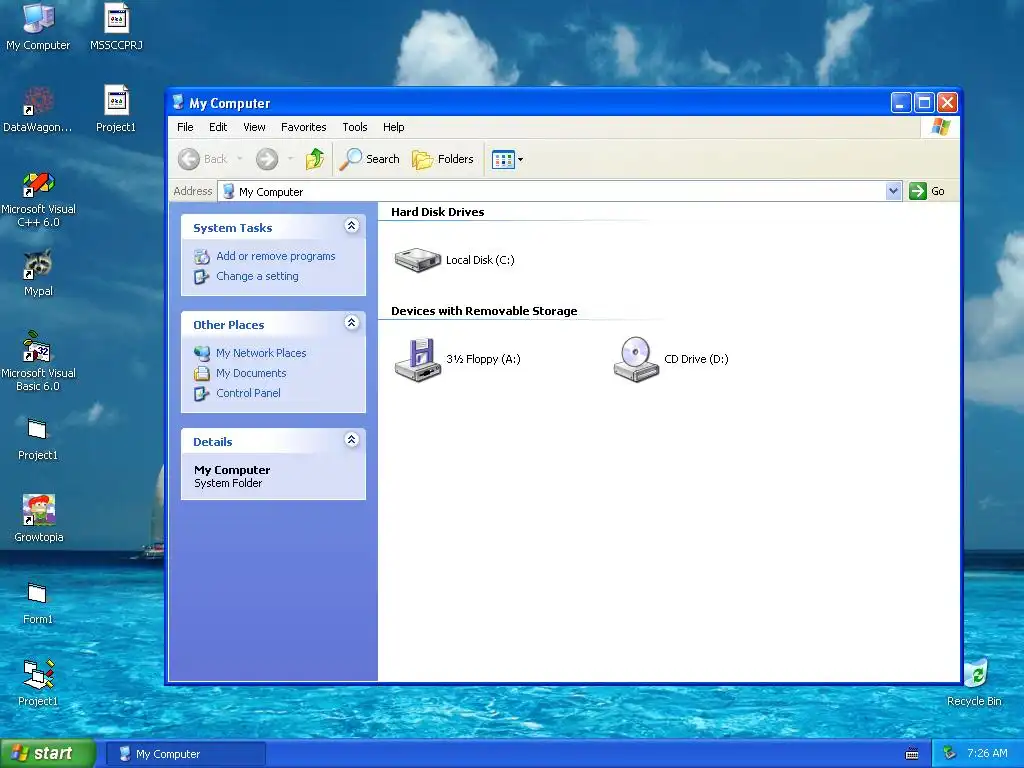Image resolution: width=1024 pixels, height=768 pixels.
Task: Open Add or remove programs link
Action: coord(276,256)
